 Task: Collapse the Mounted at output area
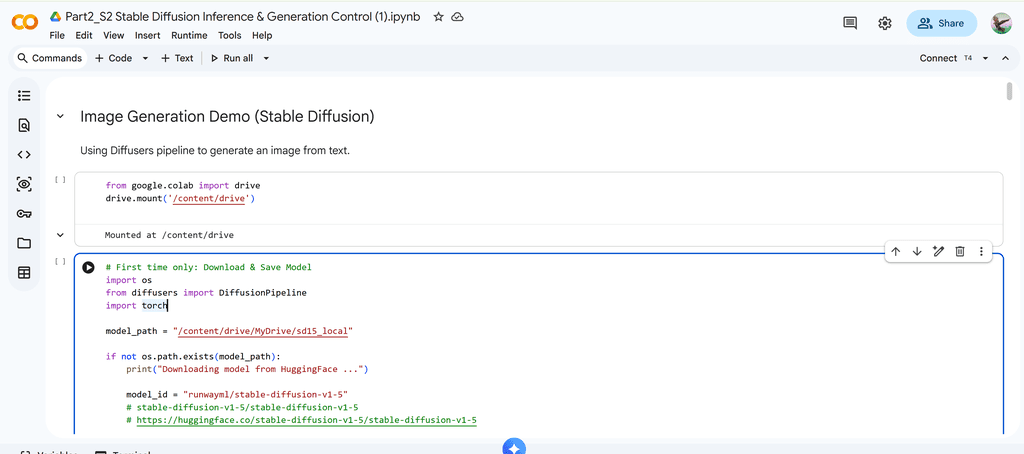coord(60,235)
